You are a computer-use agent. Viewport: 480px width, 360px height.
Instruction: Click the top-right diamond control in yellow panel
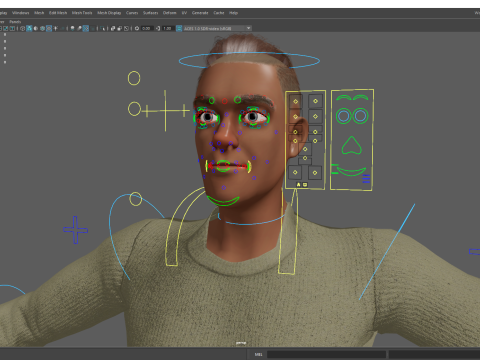click(x=315, y=101)
